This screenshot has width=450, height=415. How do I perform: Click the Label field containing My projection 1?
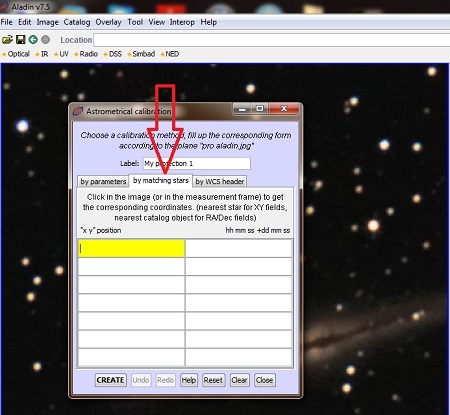(197, 163)
